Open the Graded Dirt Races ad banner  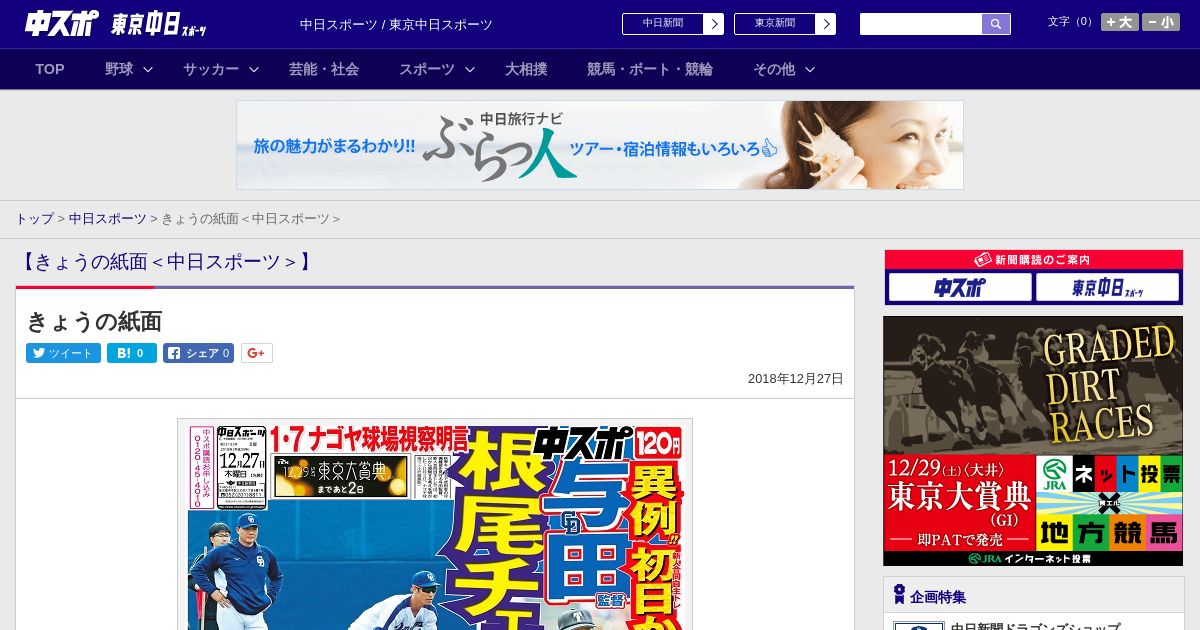[x=1033, y=441]
